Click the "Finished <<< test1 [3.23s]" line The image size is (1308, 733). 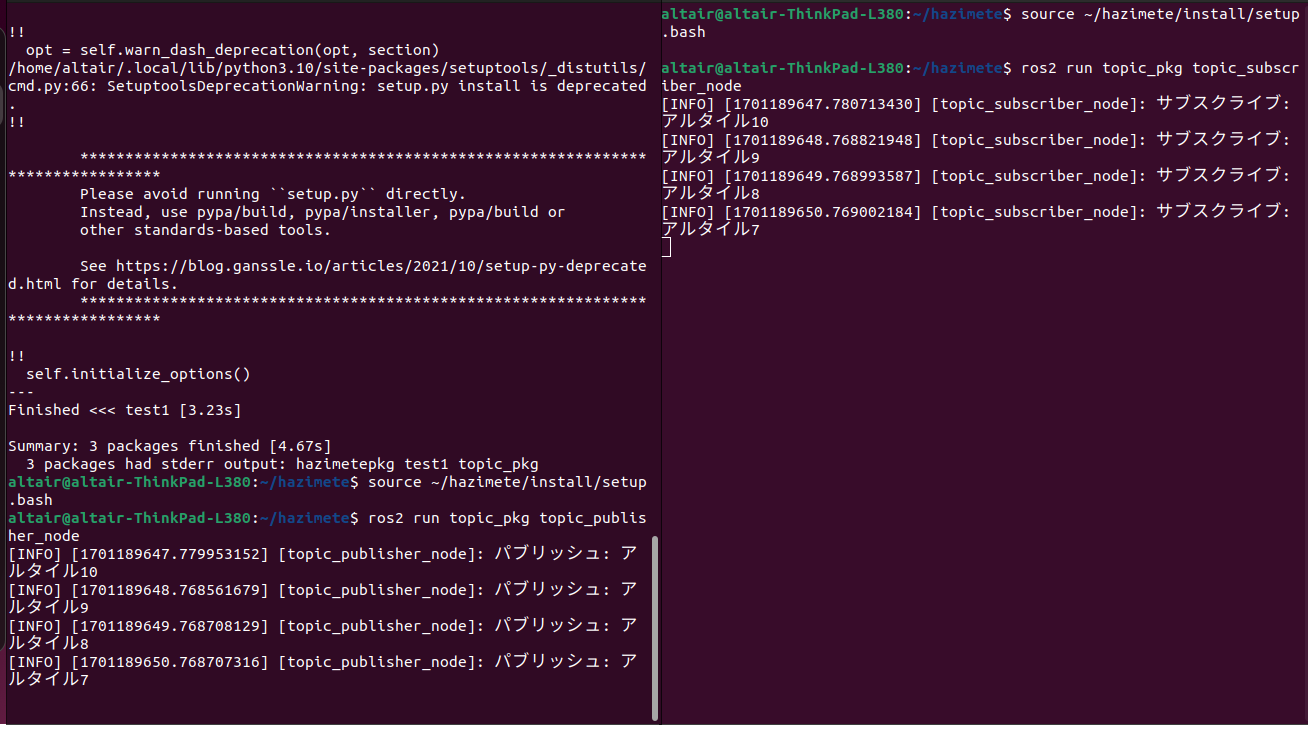pos(124,410)
